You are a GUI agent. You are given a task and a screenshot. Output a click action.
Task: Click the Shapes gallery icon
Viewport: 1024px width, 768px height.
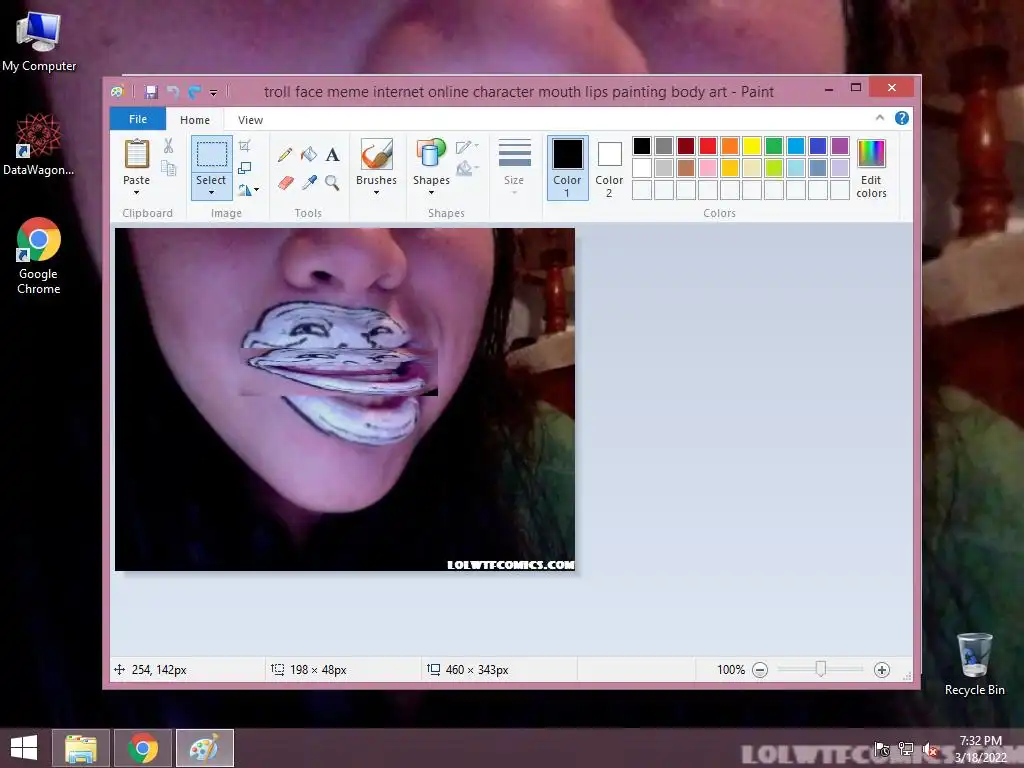tap(431, 154)
